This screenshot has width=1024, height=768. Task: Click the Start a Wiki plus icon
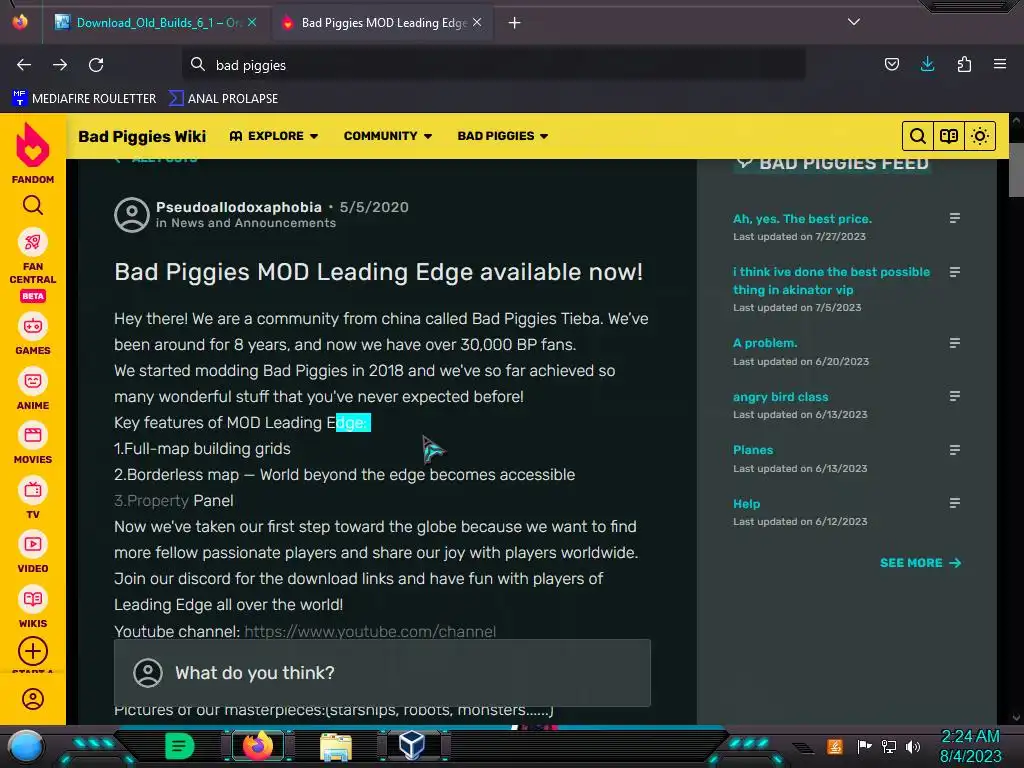tap(33, 651)
